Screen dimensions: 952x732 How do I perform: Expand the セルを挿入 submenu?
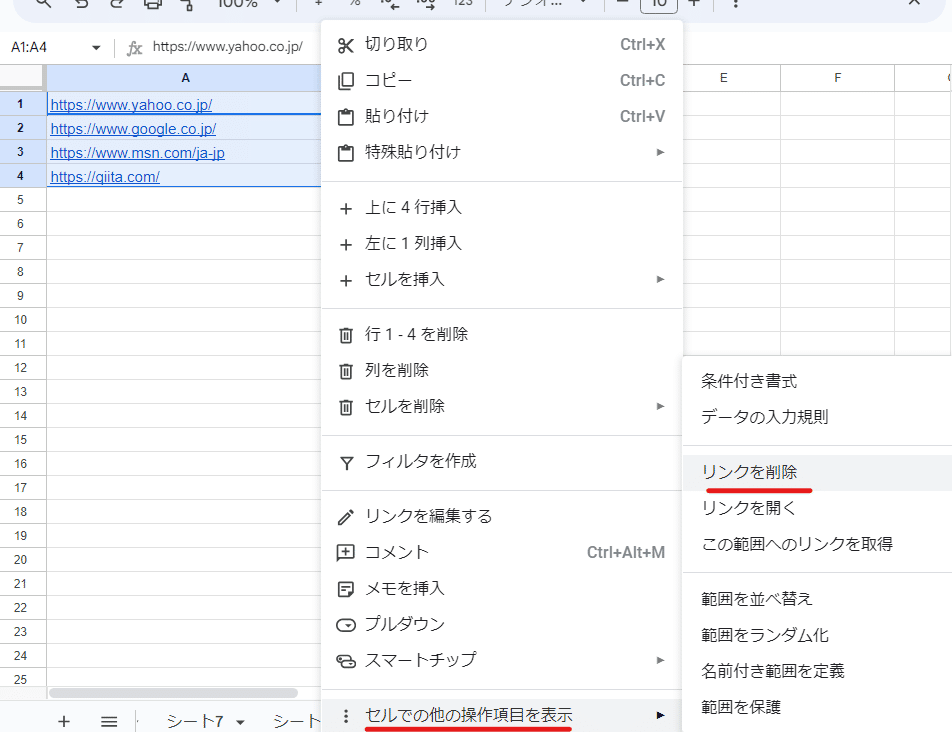[661, 279]
